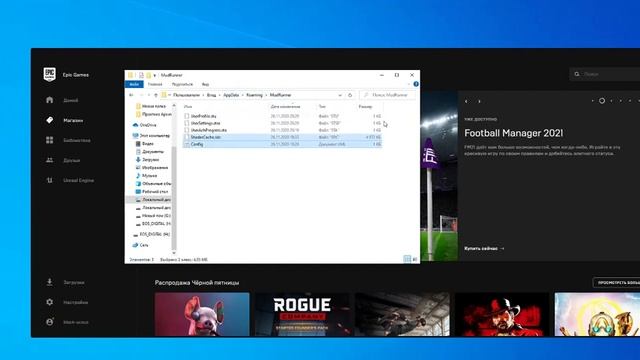Open Документы folder in navigation pane

[x=150, y=151]
